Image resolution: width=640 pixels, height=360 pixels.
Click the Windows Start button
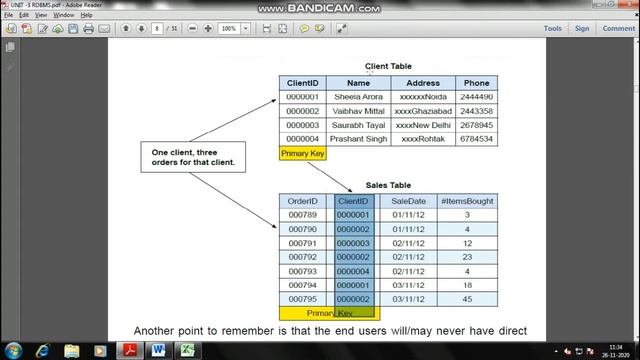(13, 351)
